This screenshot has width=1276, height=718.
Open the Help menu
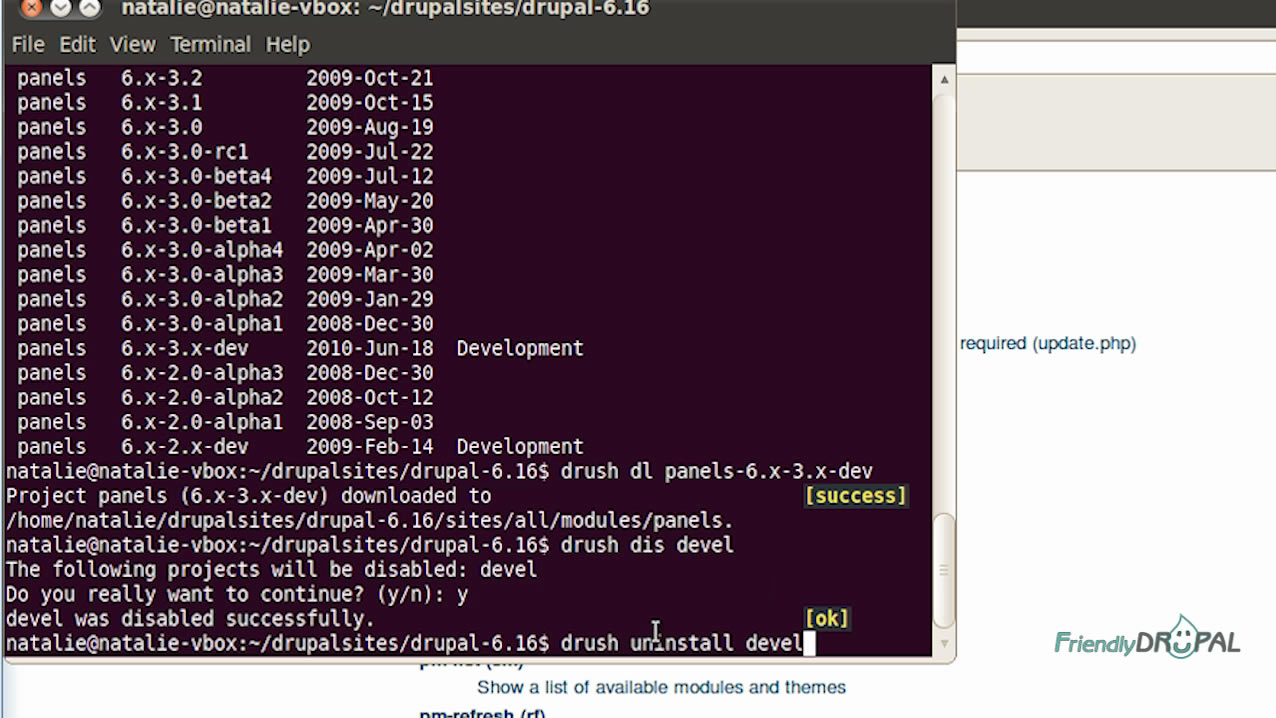[x=288, y=44]
